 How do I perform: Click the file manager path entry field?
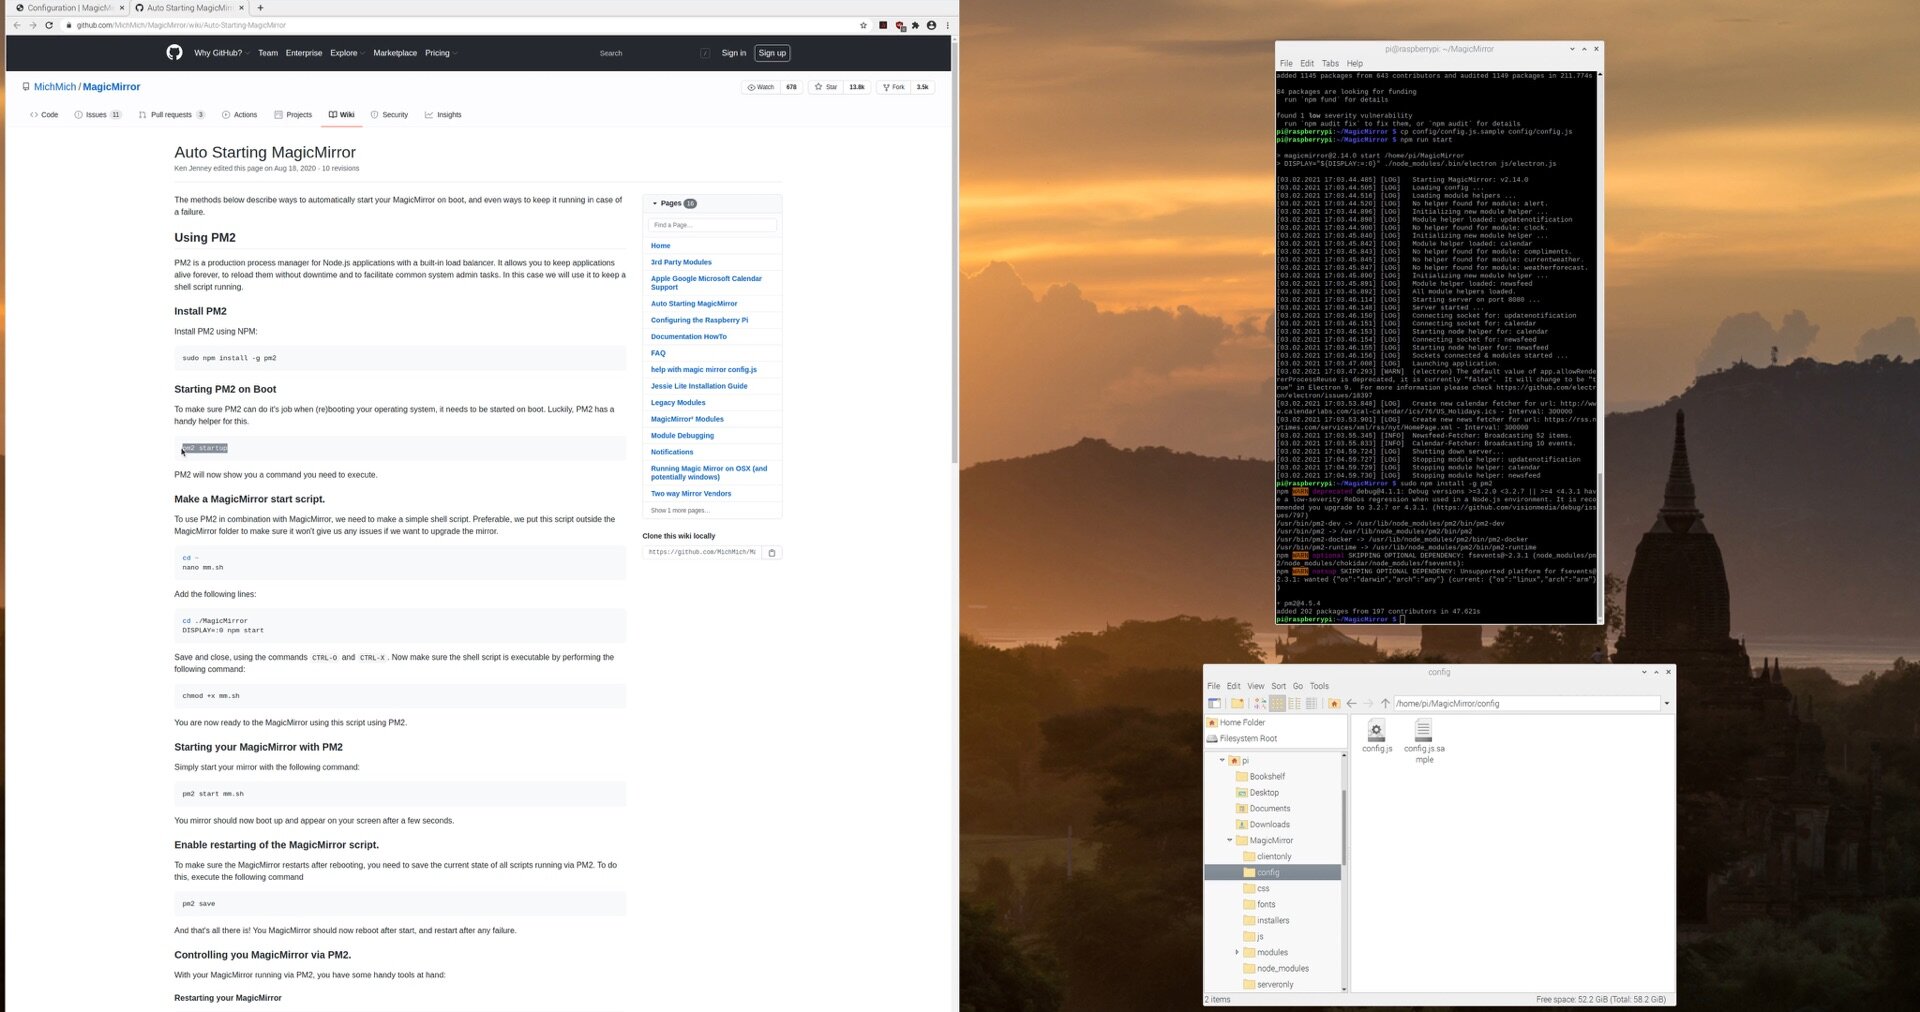pyautogui.click(x=1527, y=704)
